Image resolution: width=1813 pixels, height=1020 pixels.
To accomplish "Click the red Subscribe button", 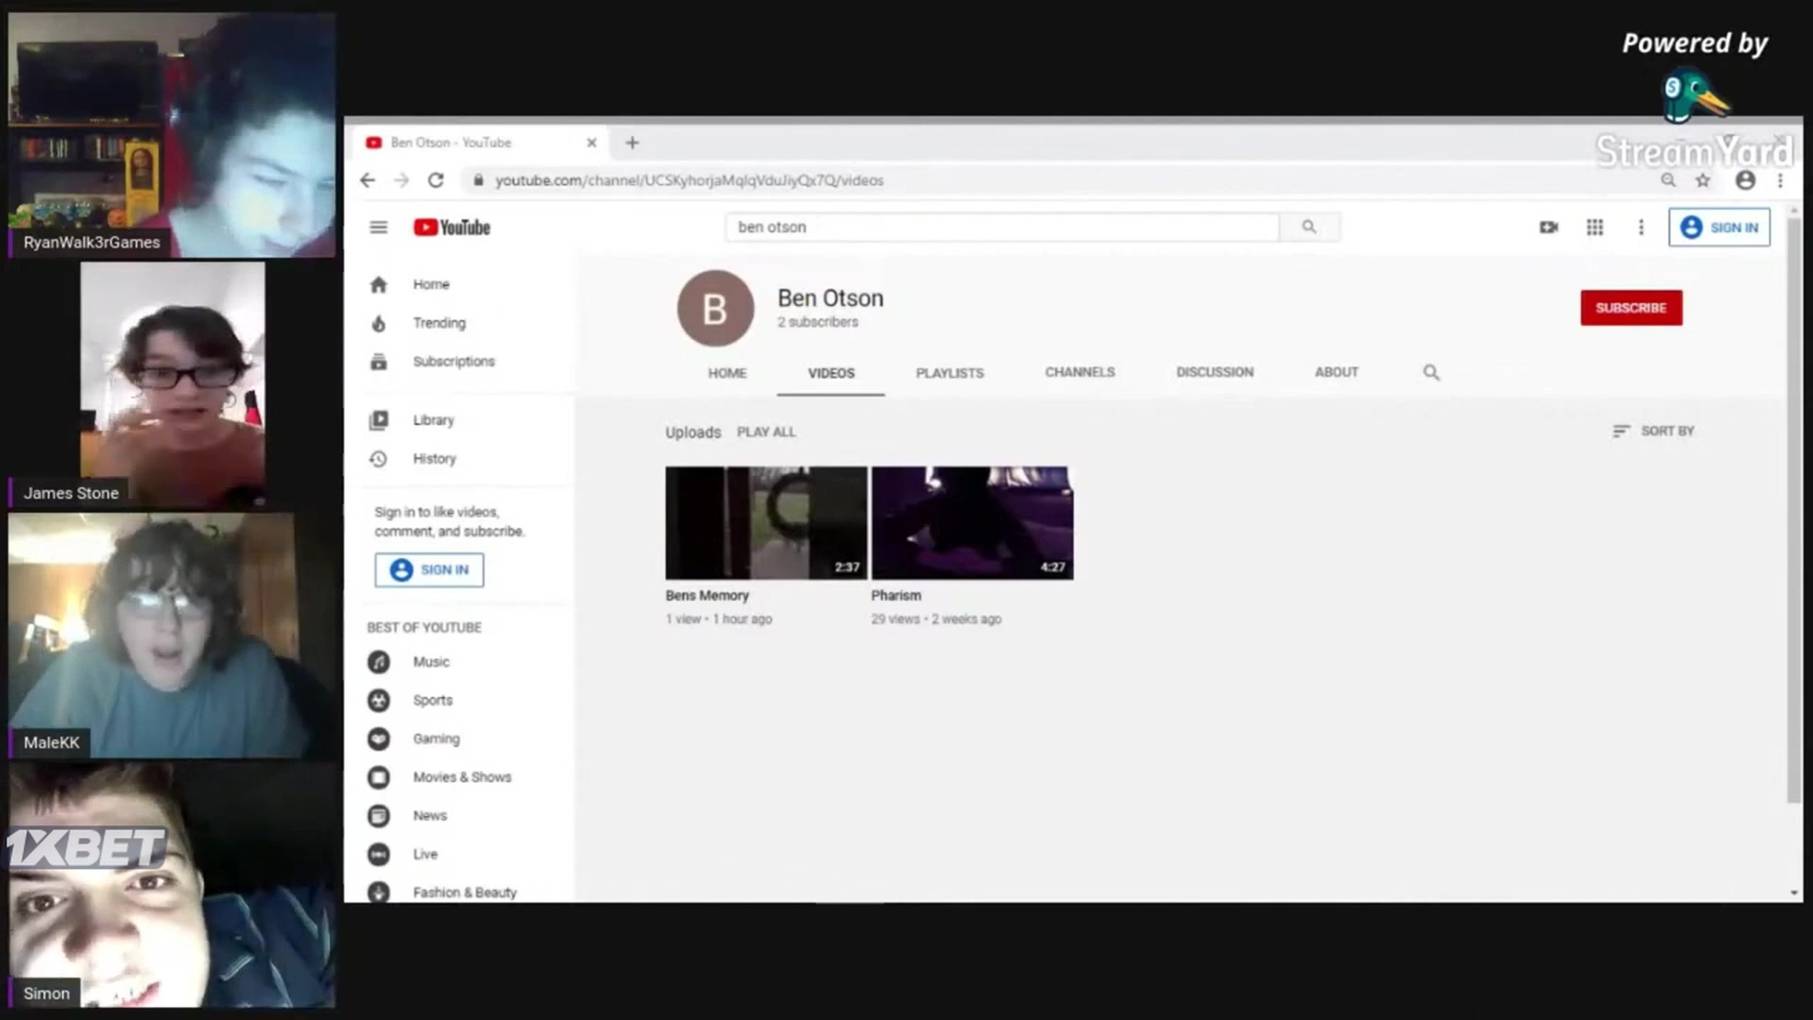I will [x=1631, y=308].
